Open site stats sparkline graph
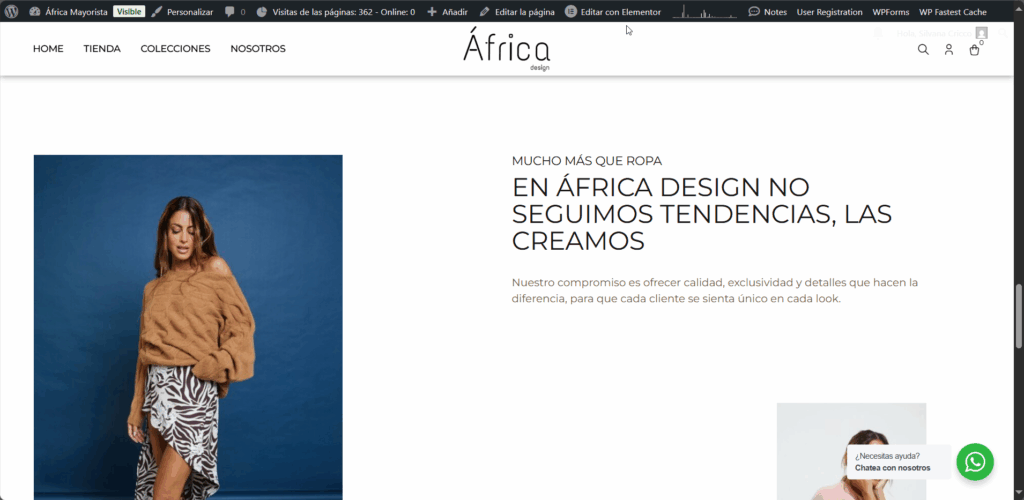The image size is (1024, 500). point(707,11)
